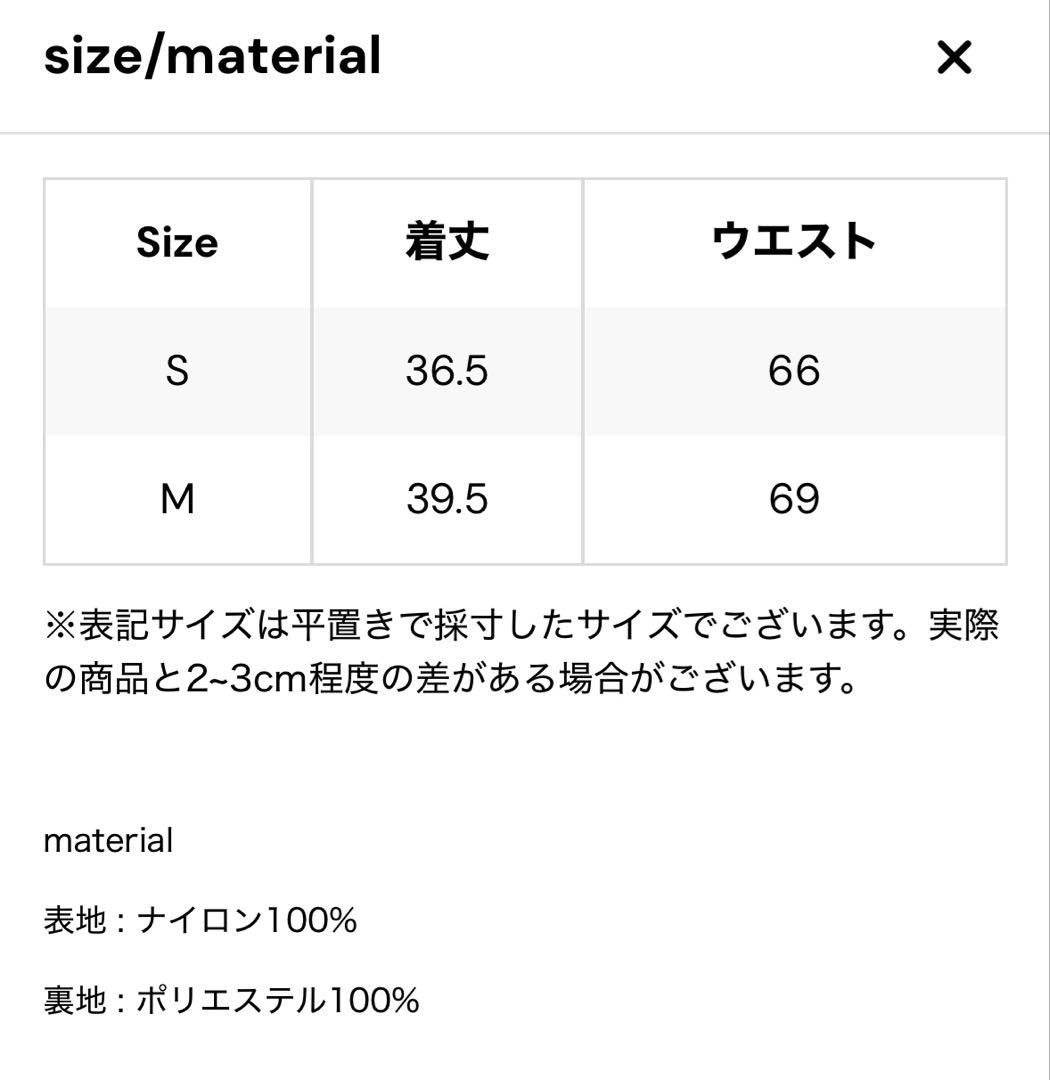Screen dimensions: 1050x1080
Task: Click the ウエスト column header
Action: [x=795, y=241]
